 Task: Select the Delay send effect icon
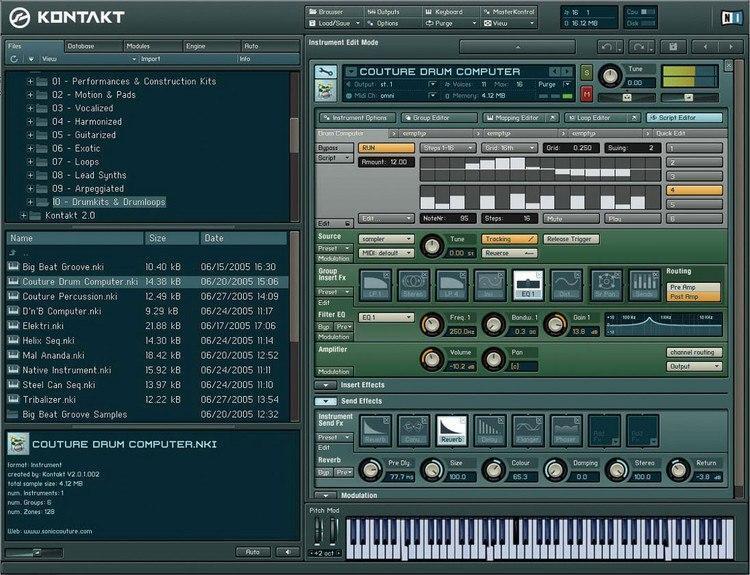coord(490,430)
